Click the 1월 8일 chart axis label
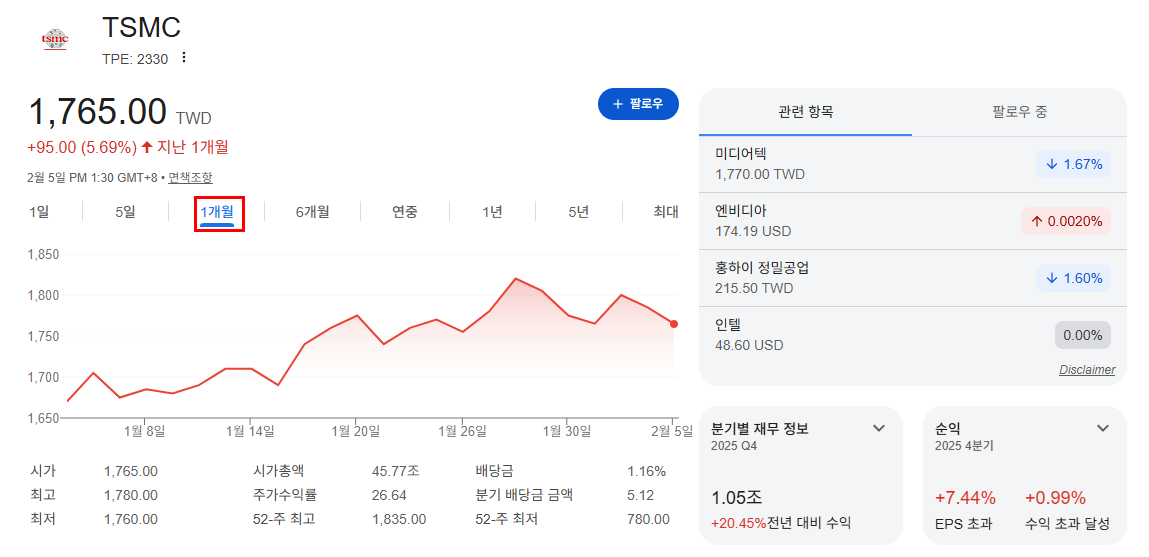Image resolution: width=1149 pixels, height=557 pixels. pos(144,431)
